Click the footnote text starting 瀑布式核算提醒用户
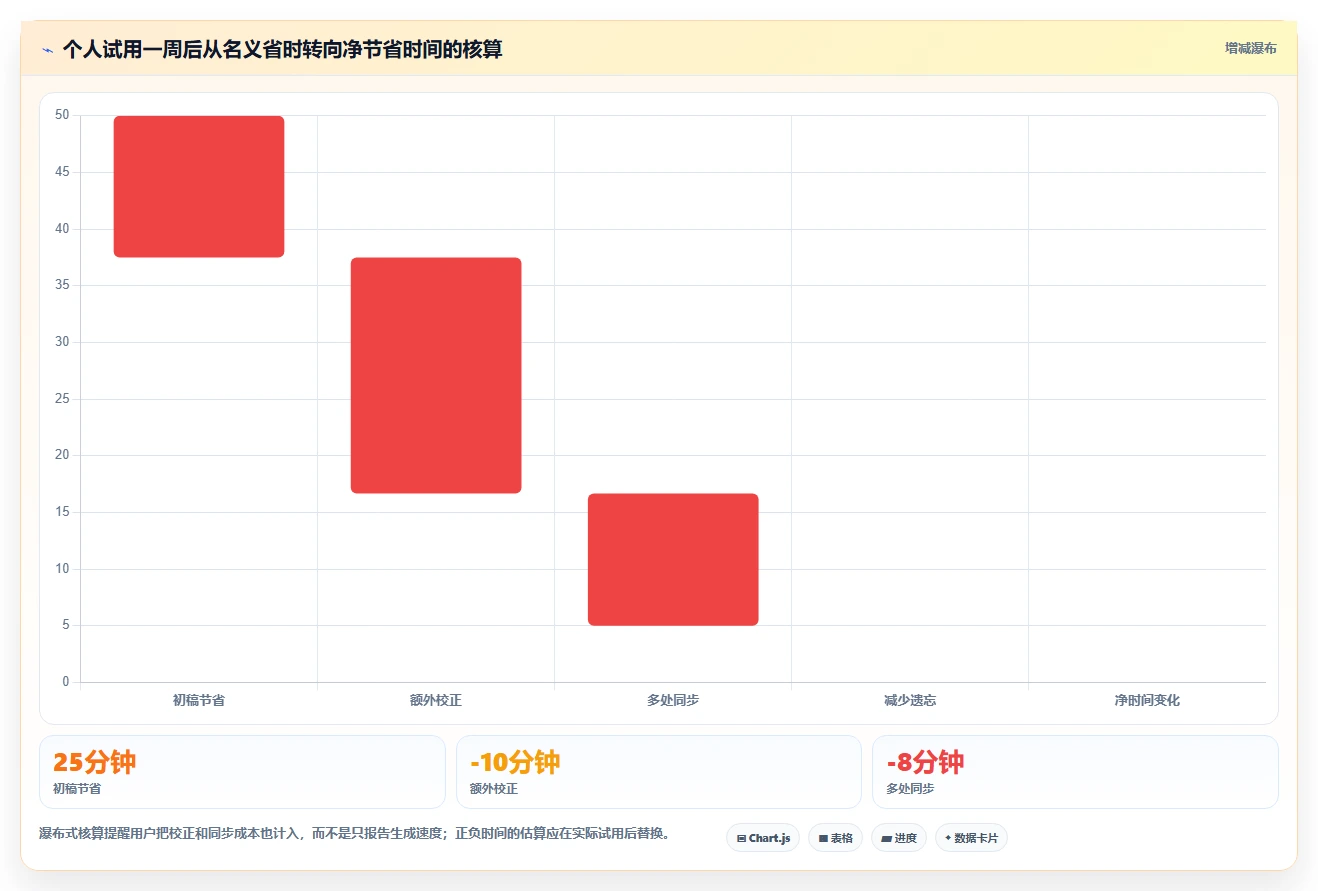Image resolution: width=1318 pixels, height=891 pixels. 354,833
